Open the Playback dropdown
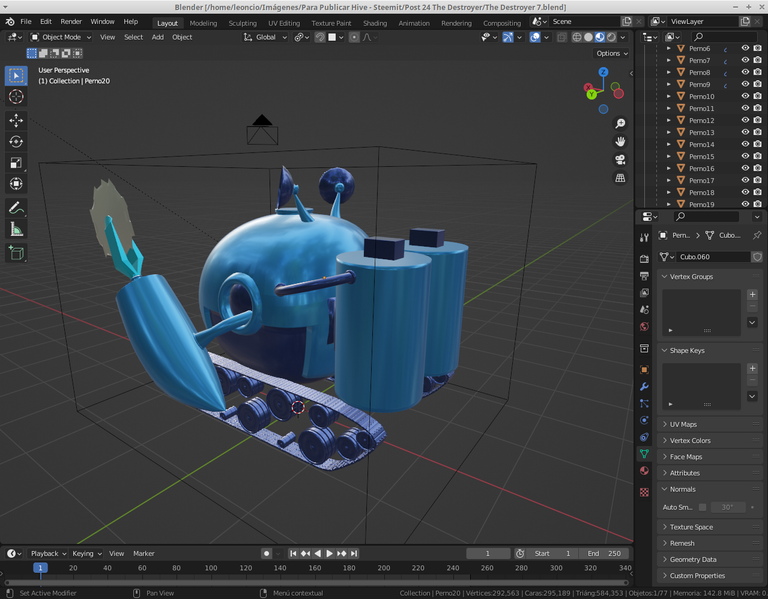768x599 pixels. pyautogui.click(x=48, y=553)
